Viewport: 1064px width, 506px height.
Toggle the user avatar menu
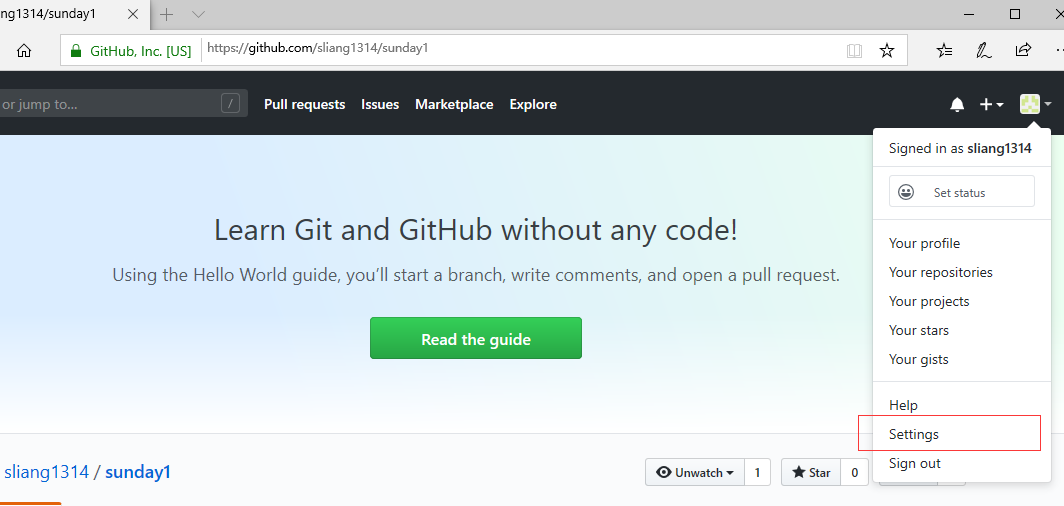(1036, 104)
